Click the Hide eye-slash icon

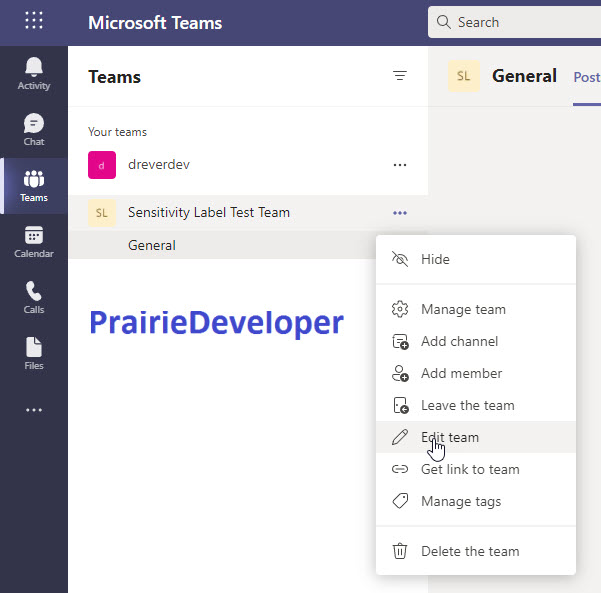point(400,259)
